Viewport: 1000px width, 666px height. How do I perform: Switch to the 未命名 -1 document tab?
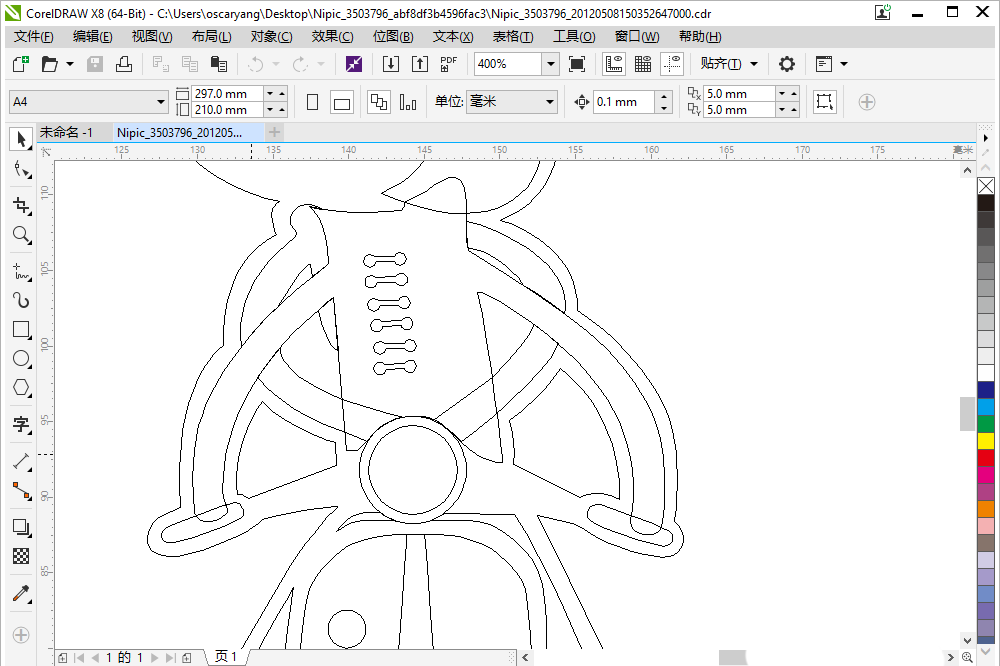(x=66, y=132)
